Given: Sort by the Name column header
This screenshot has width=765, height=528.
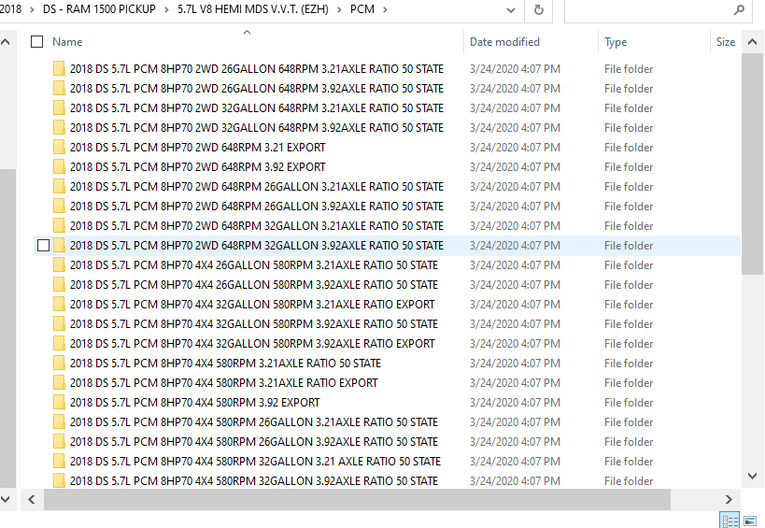Looking at the screenshot, I should 67,42.
